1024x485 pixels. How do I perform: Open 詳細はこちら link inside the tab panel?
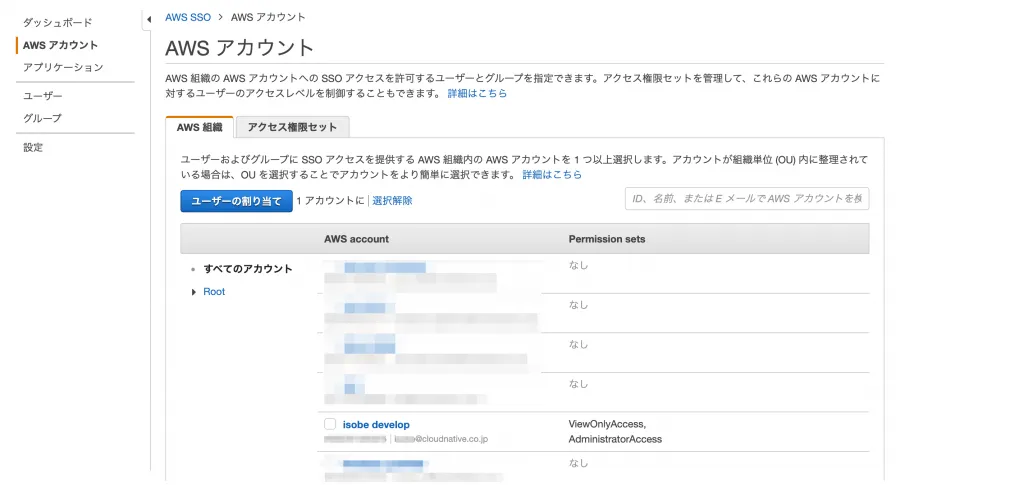[x=551, y=174]
